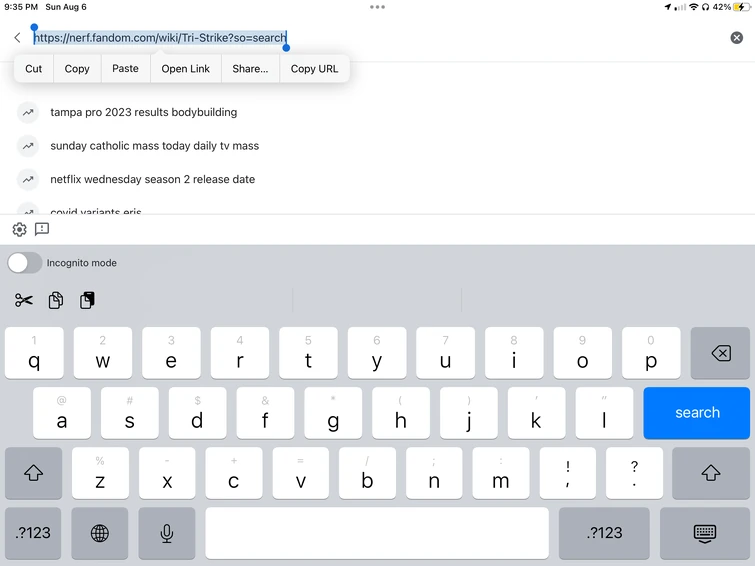Image resolution: width=755 pixels, height=566 pixels.
Task: Tap the p key
Action: pos(651,353)
